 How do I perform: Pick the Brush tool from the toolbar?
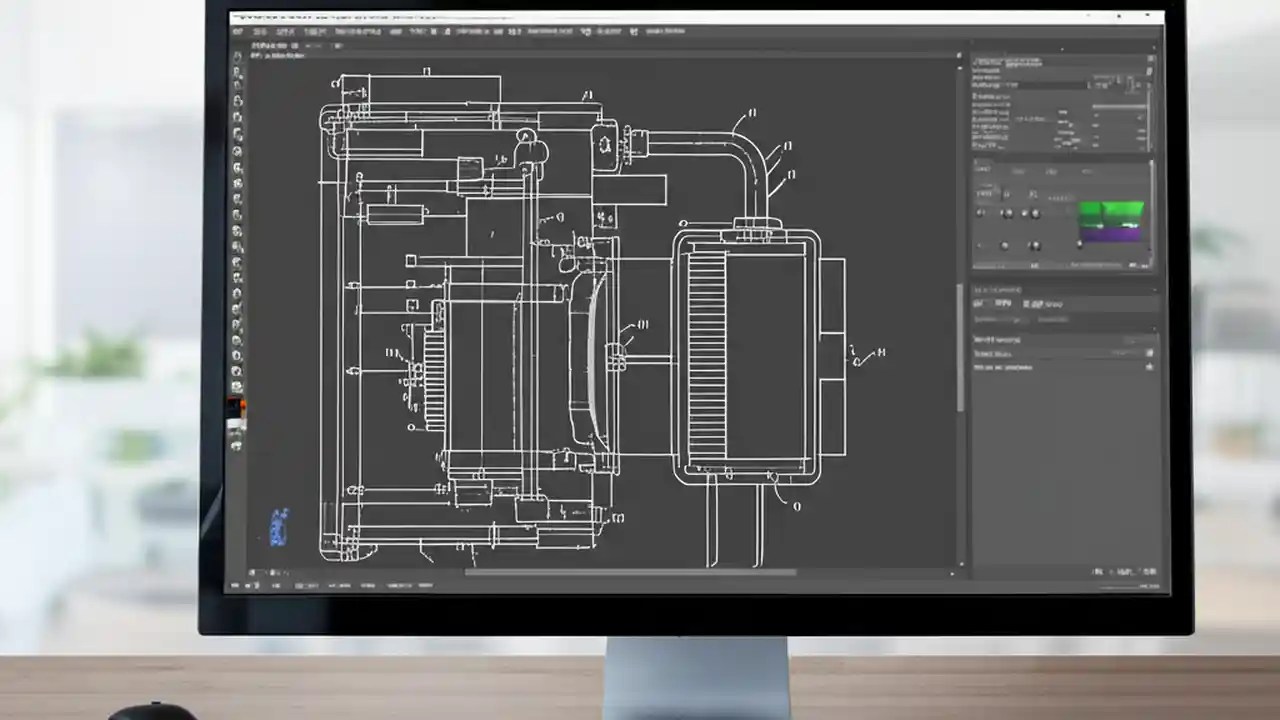(237, 180)
